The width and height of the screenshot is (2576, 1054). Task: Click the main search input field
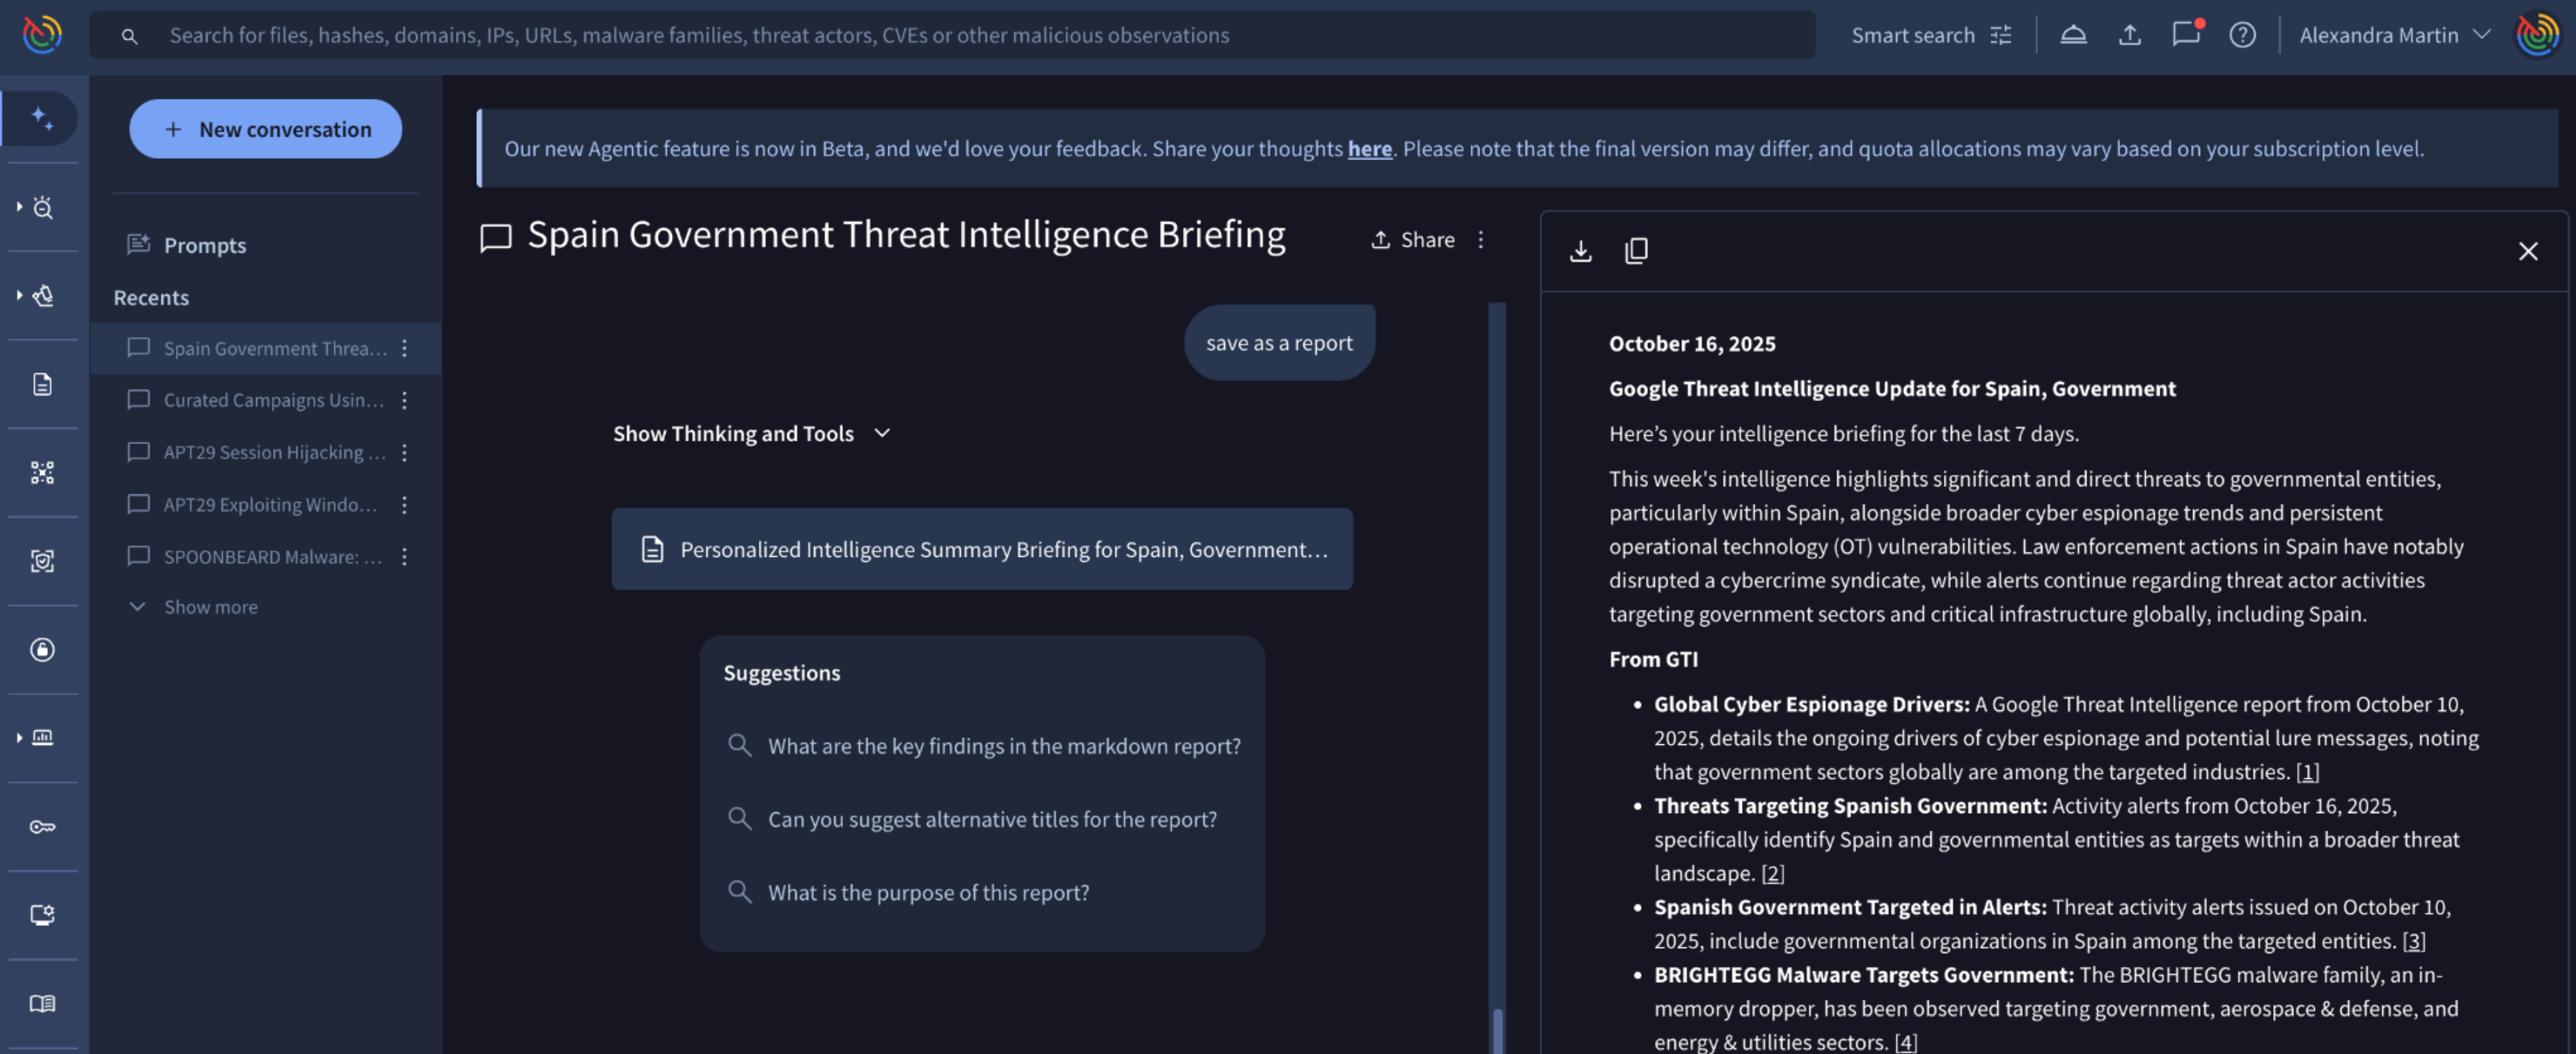tap(950, 35)
